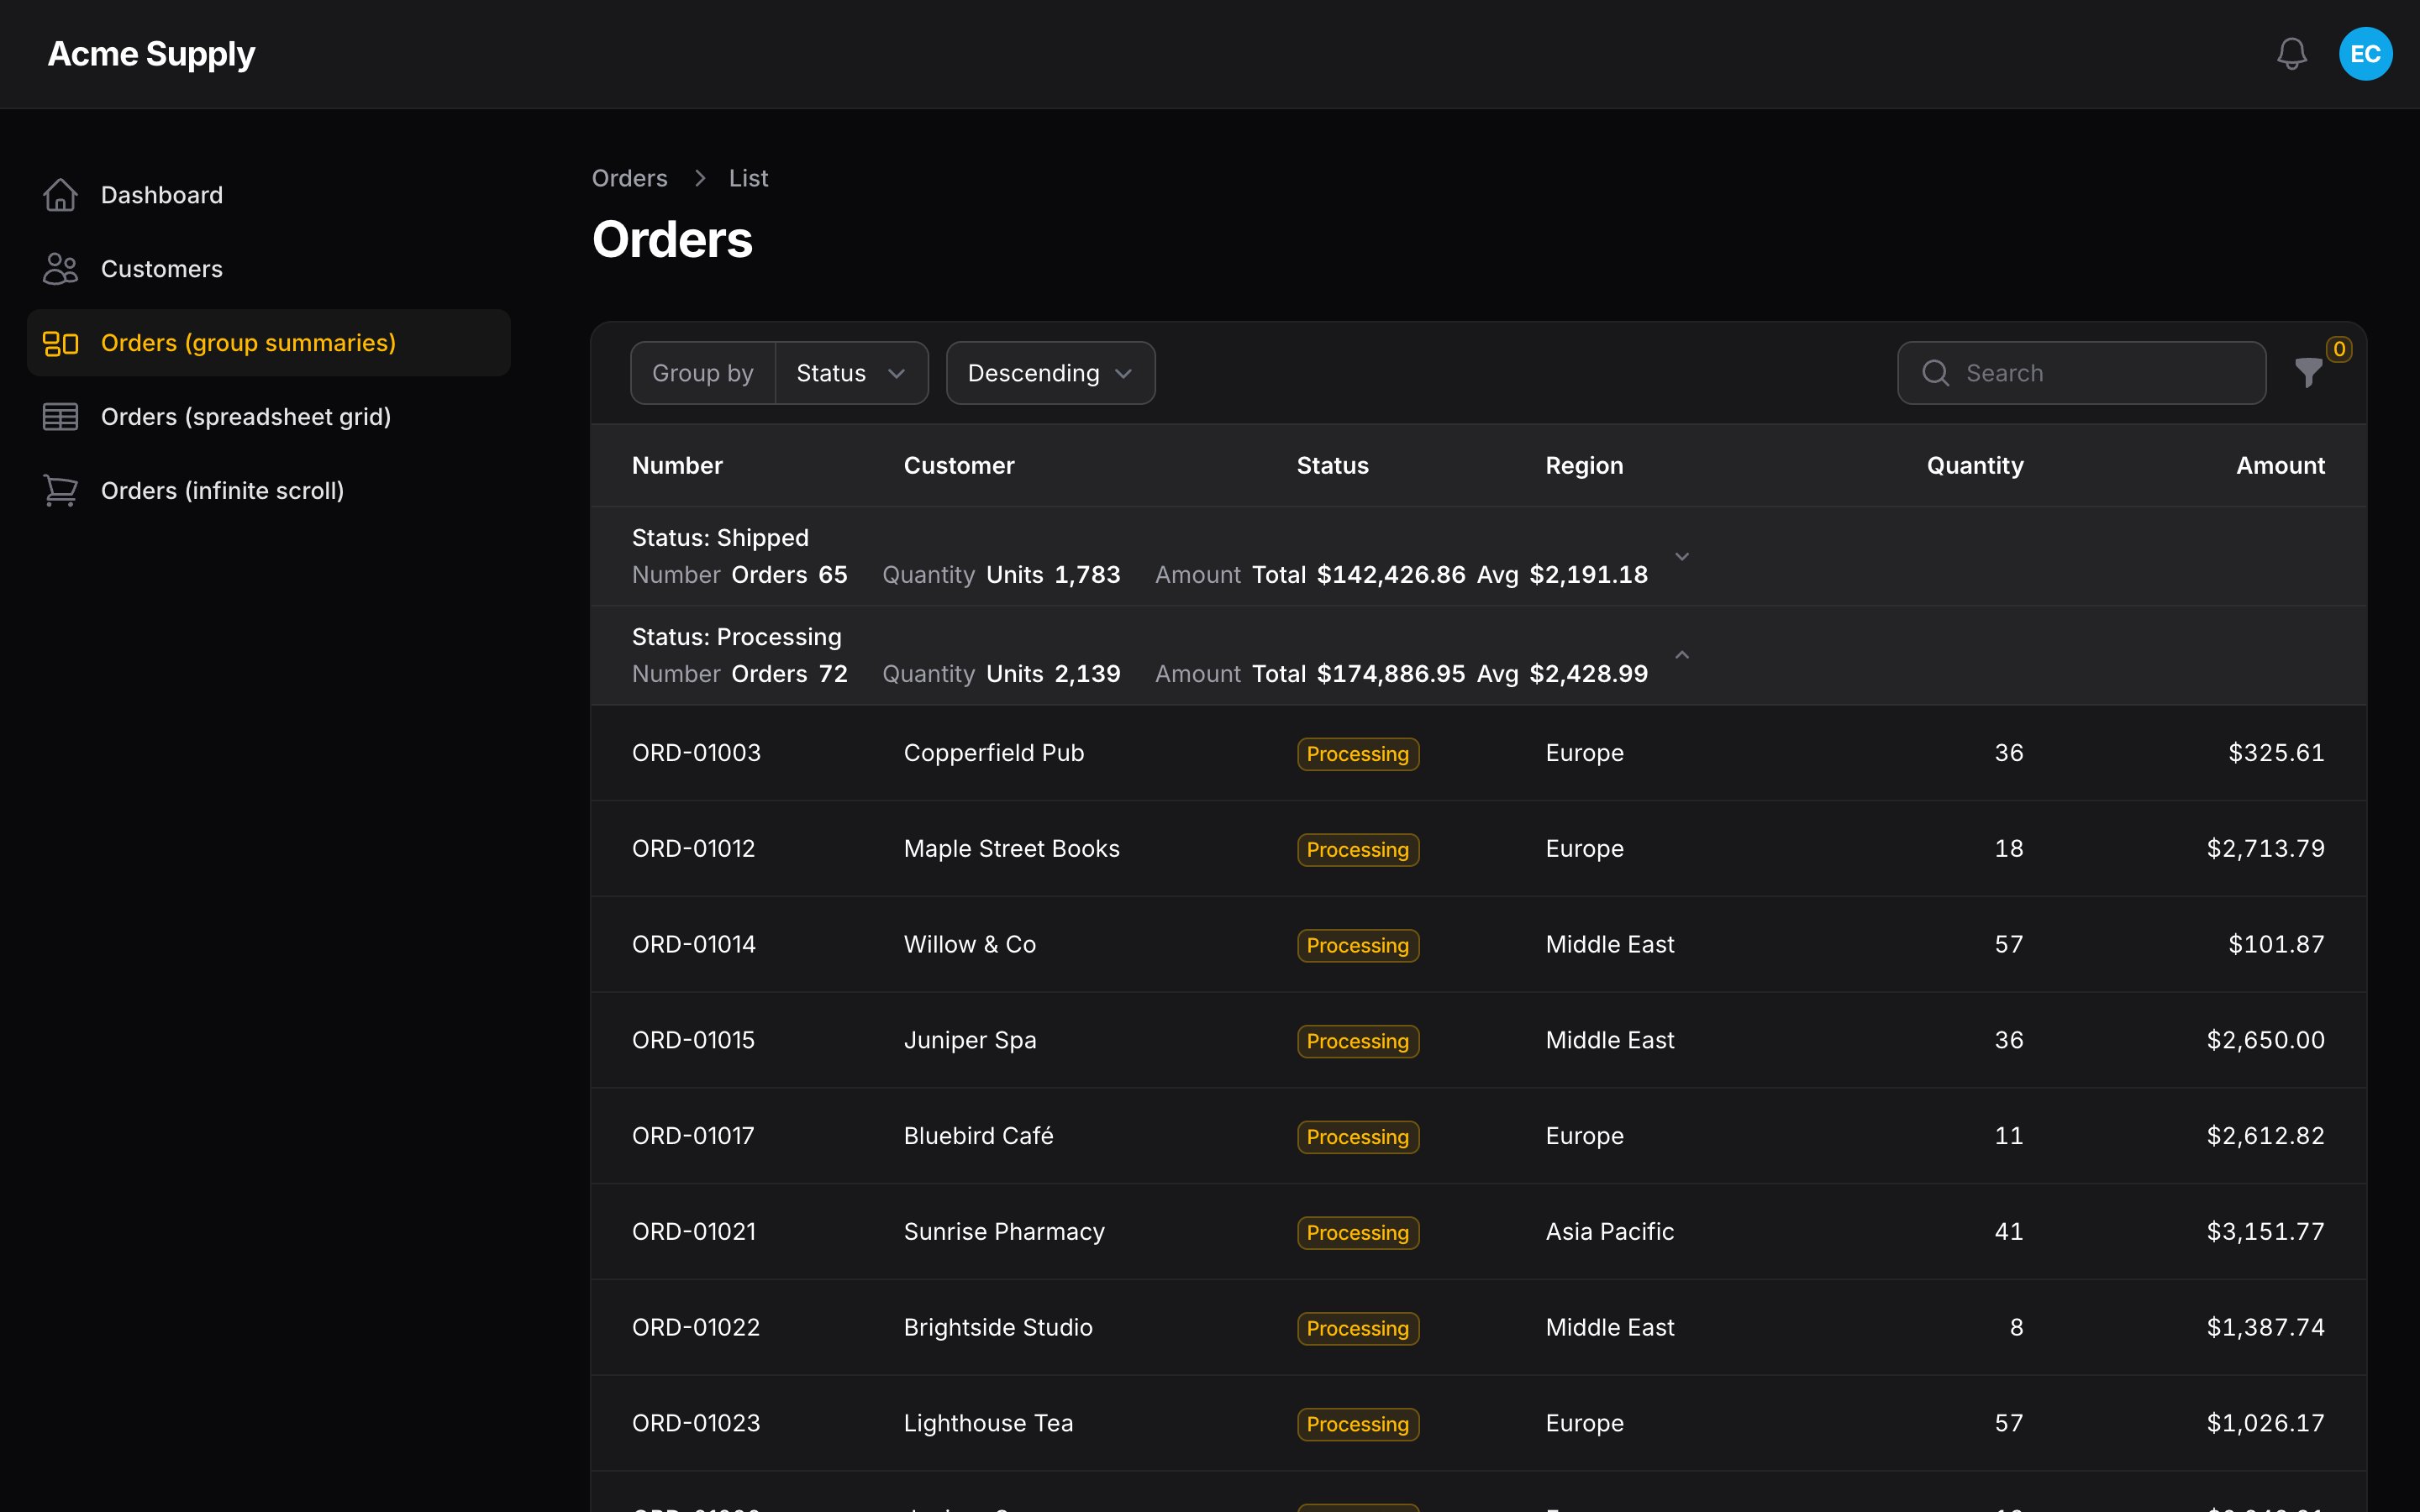Click the Customers people icon
The image size is (2420, 1512).
pyautogui.click(x=60, y=269)
